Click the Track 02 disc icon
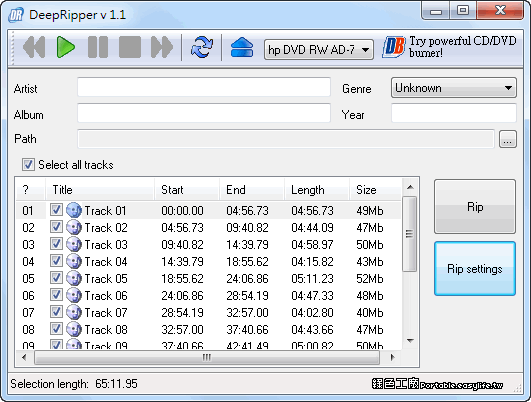 [74, 227]
